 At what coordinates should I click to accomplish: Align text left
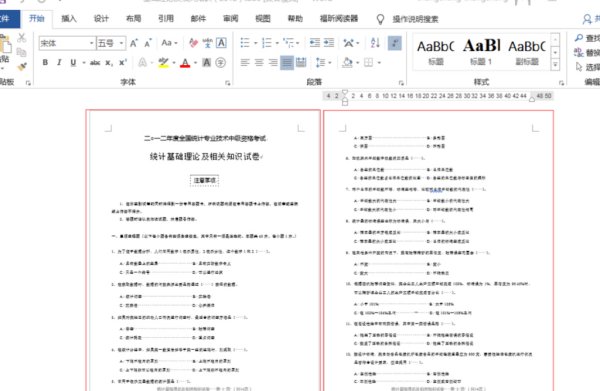(x=245, y=62)
